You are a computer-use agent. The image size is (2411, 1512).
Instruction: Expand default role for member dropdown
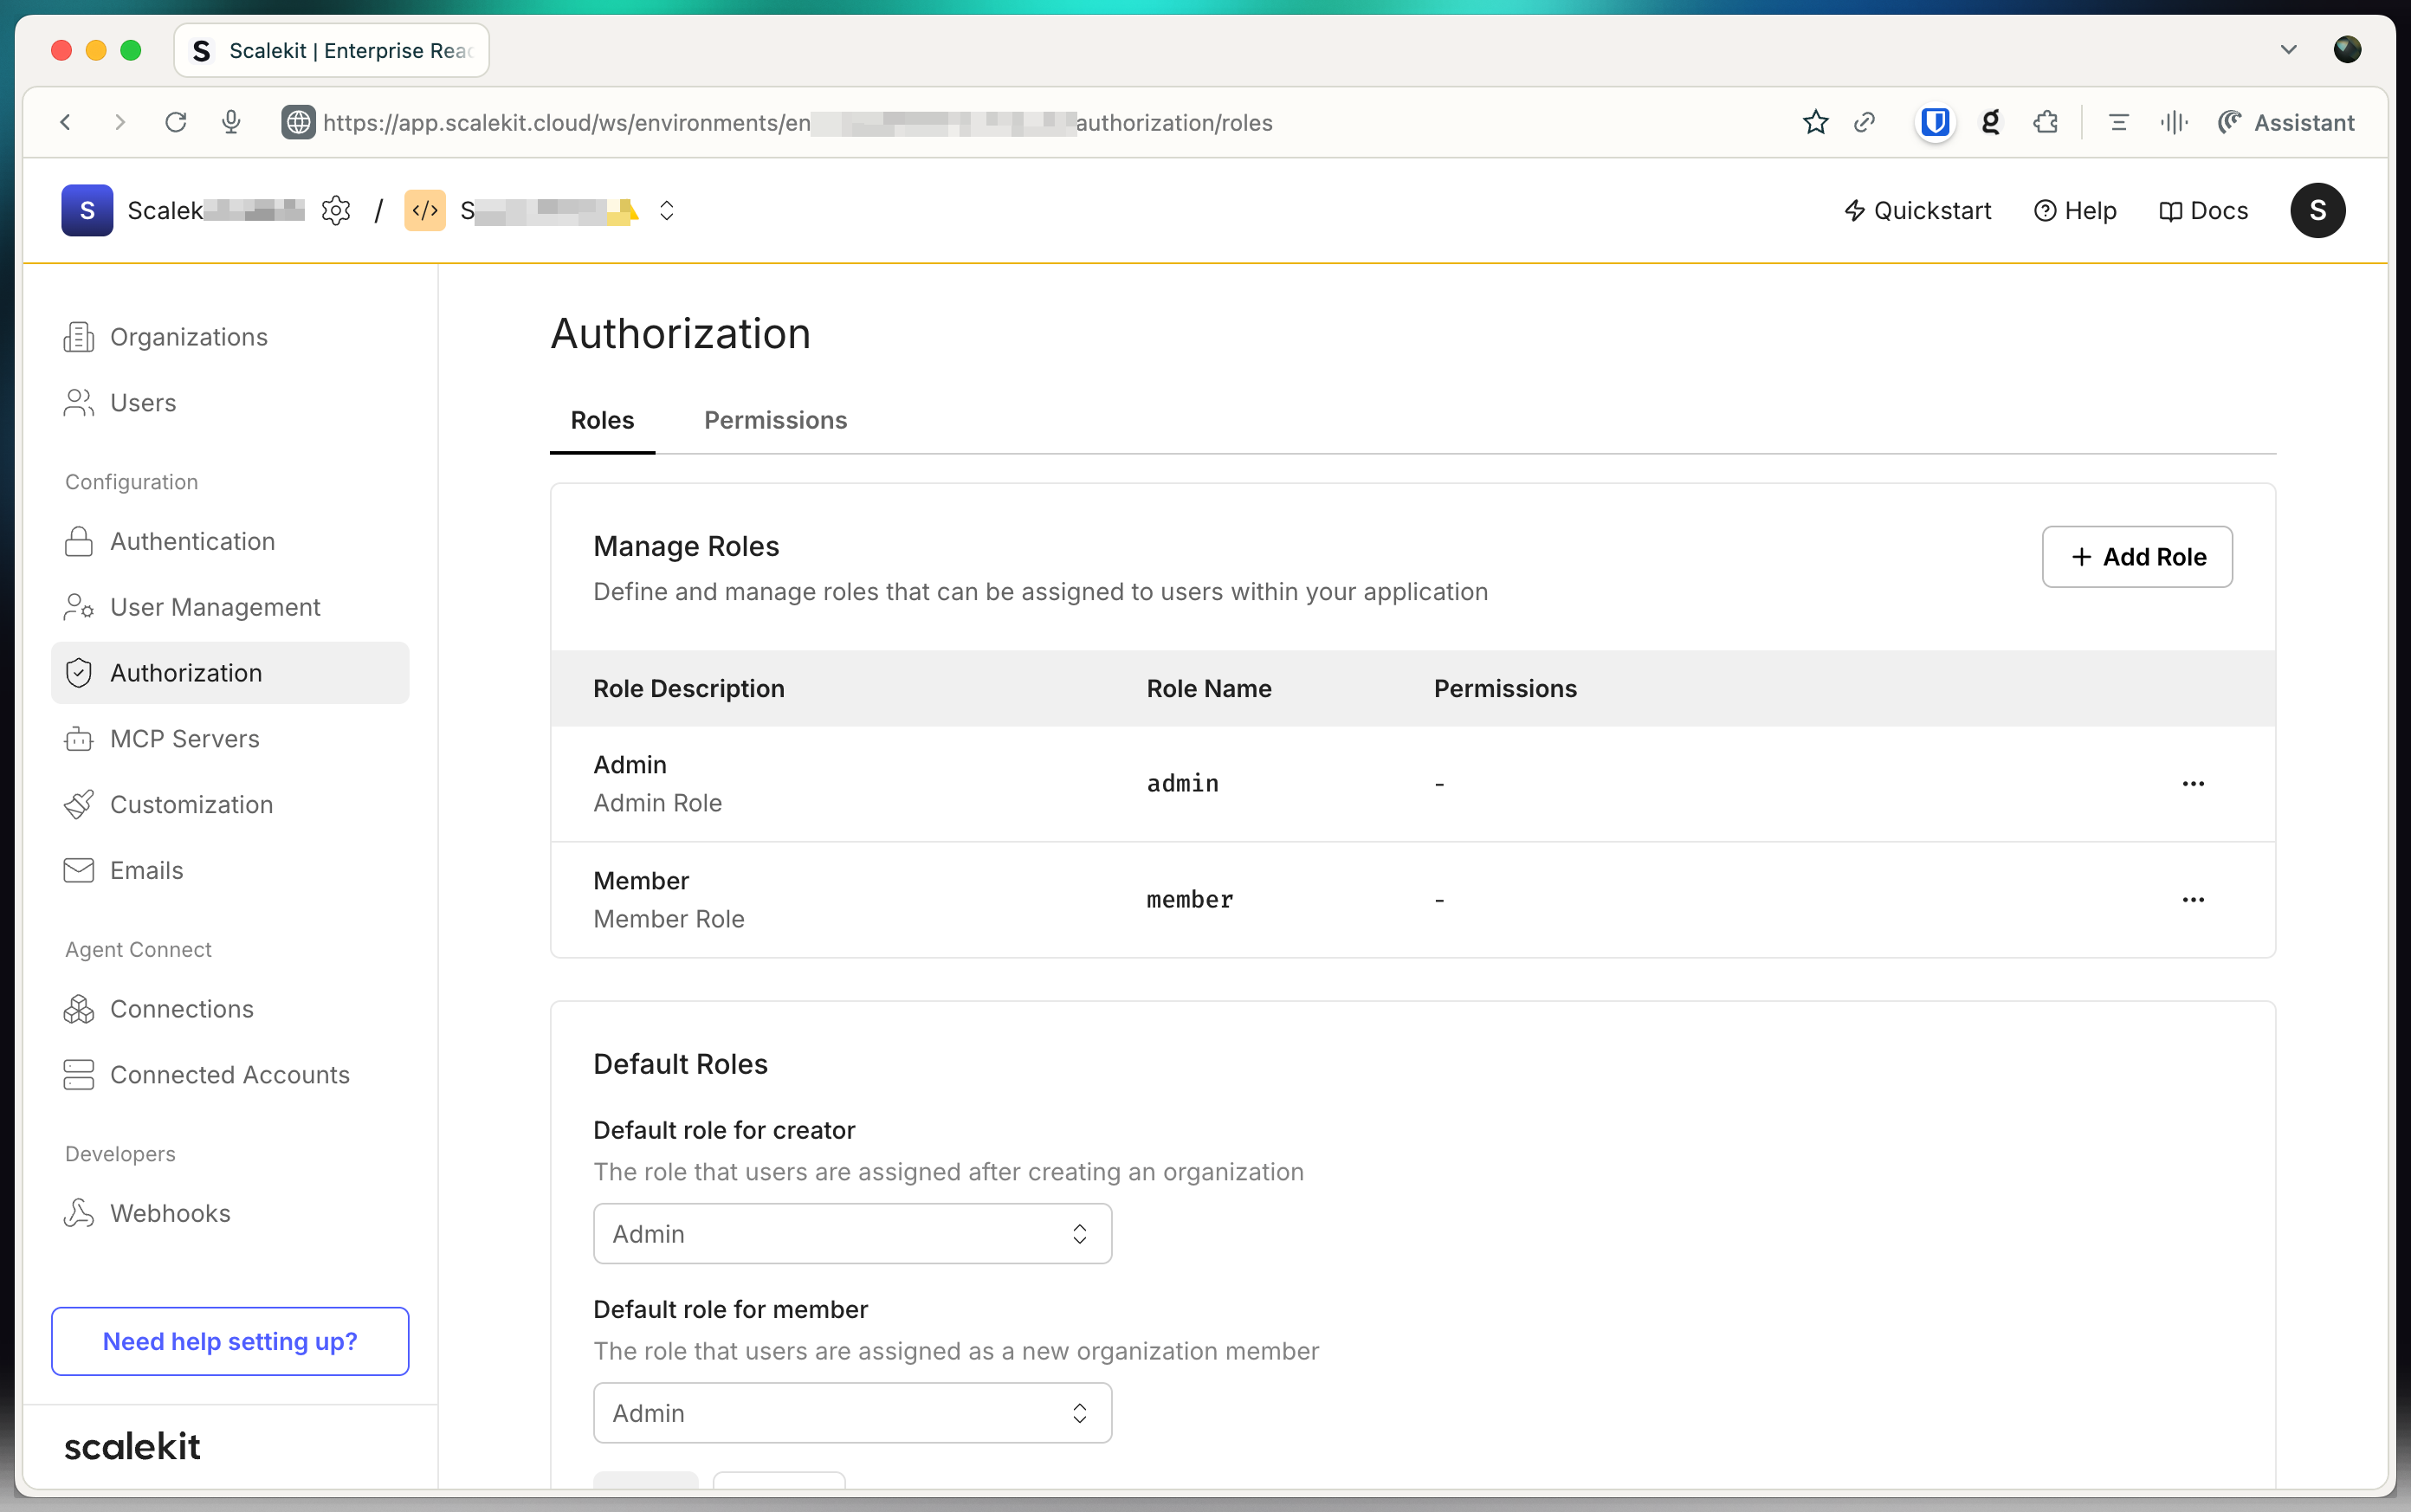tap(852, 1412)
